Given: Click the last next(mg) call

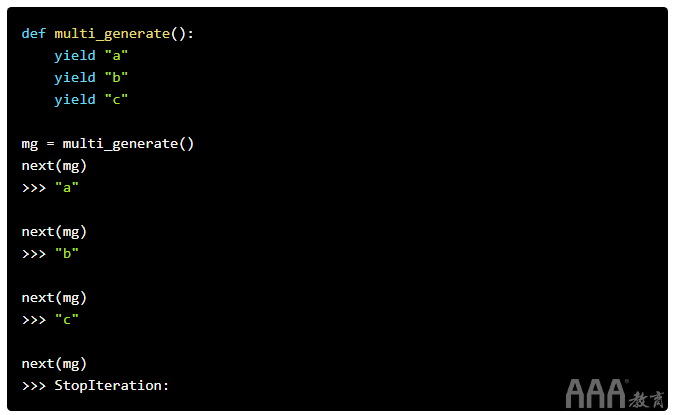Looking at the screenshot, I should click(x=54, y=364).
